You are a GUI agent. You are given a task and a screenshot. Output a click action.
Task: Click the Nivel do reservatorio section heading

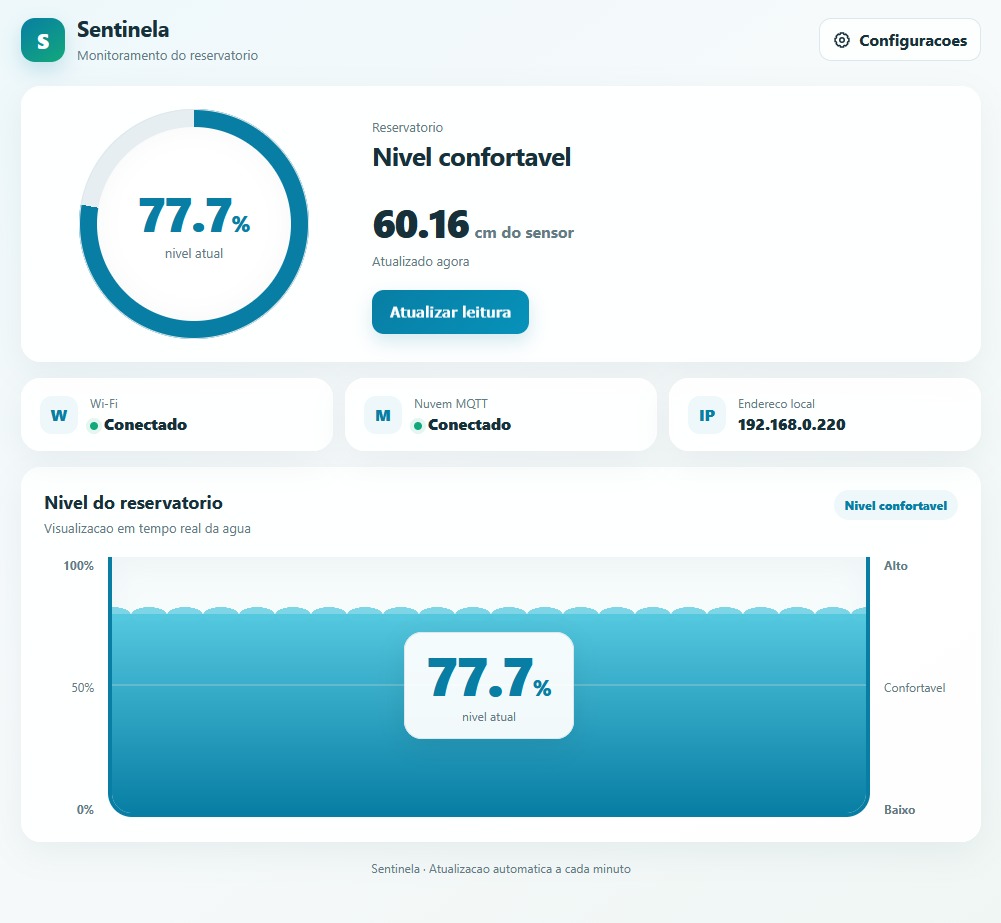point(133,503)
